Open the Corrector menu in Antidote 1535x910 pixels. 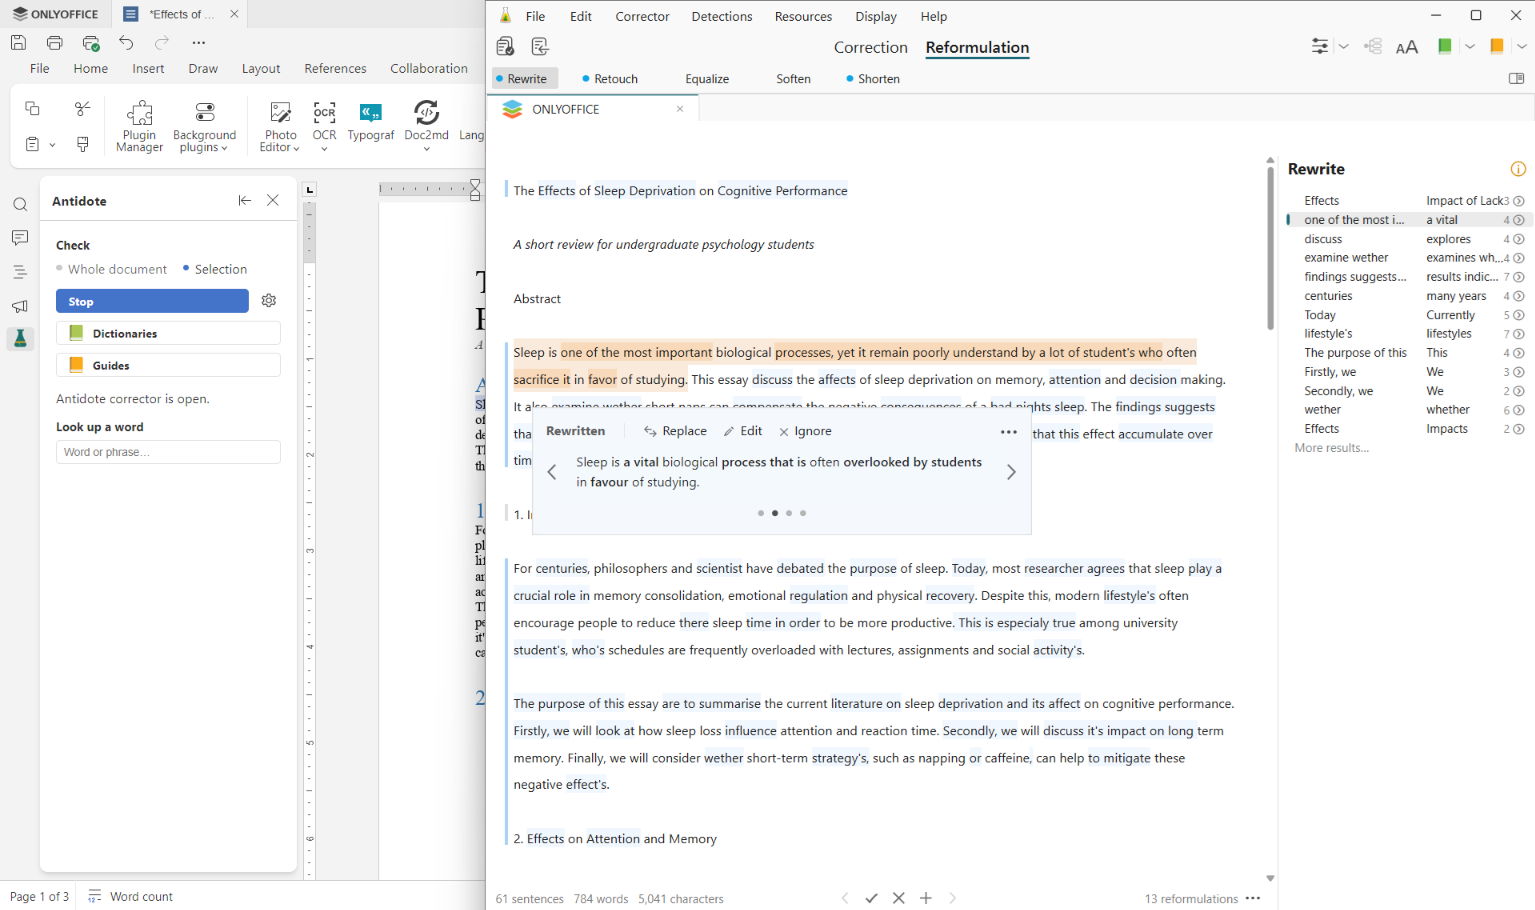[x=642, y=16]
